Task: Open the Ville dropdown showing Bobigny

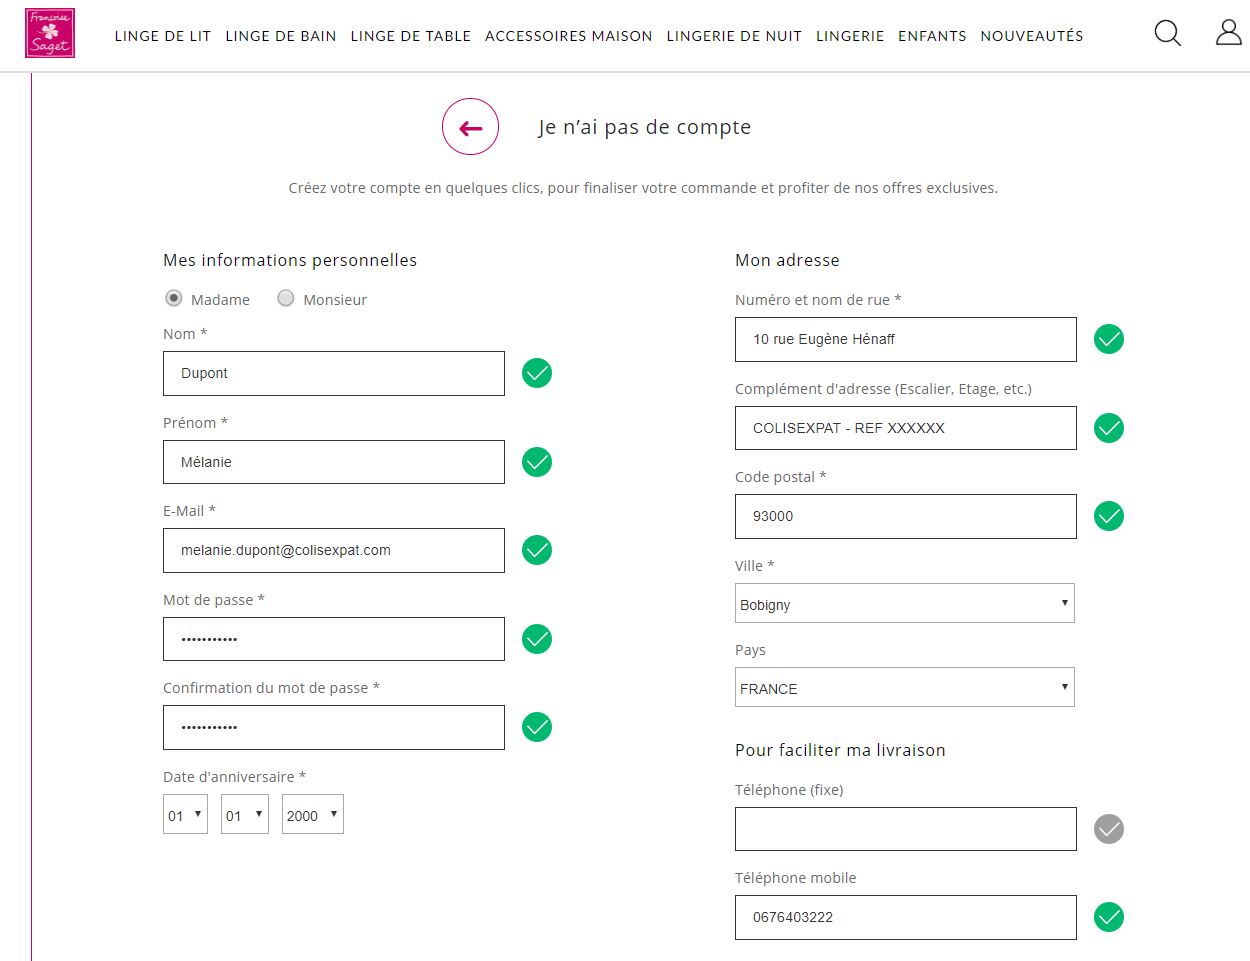Action: [x=905, y=603]
